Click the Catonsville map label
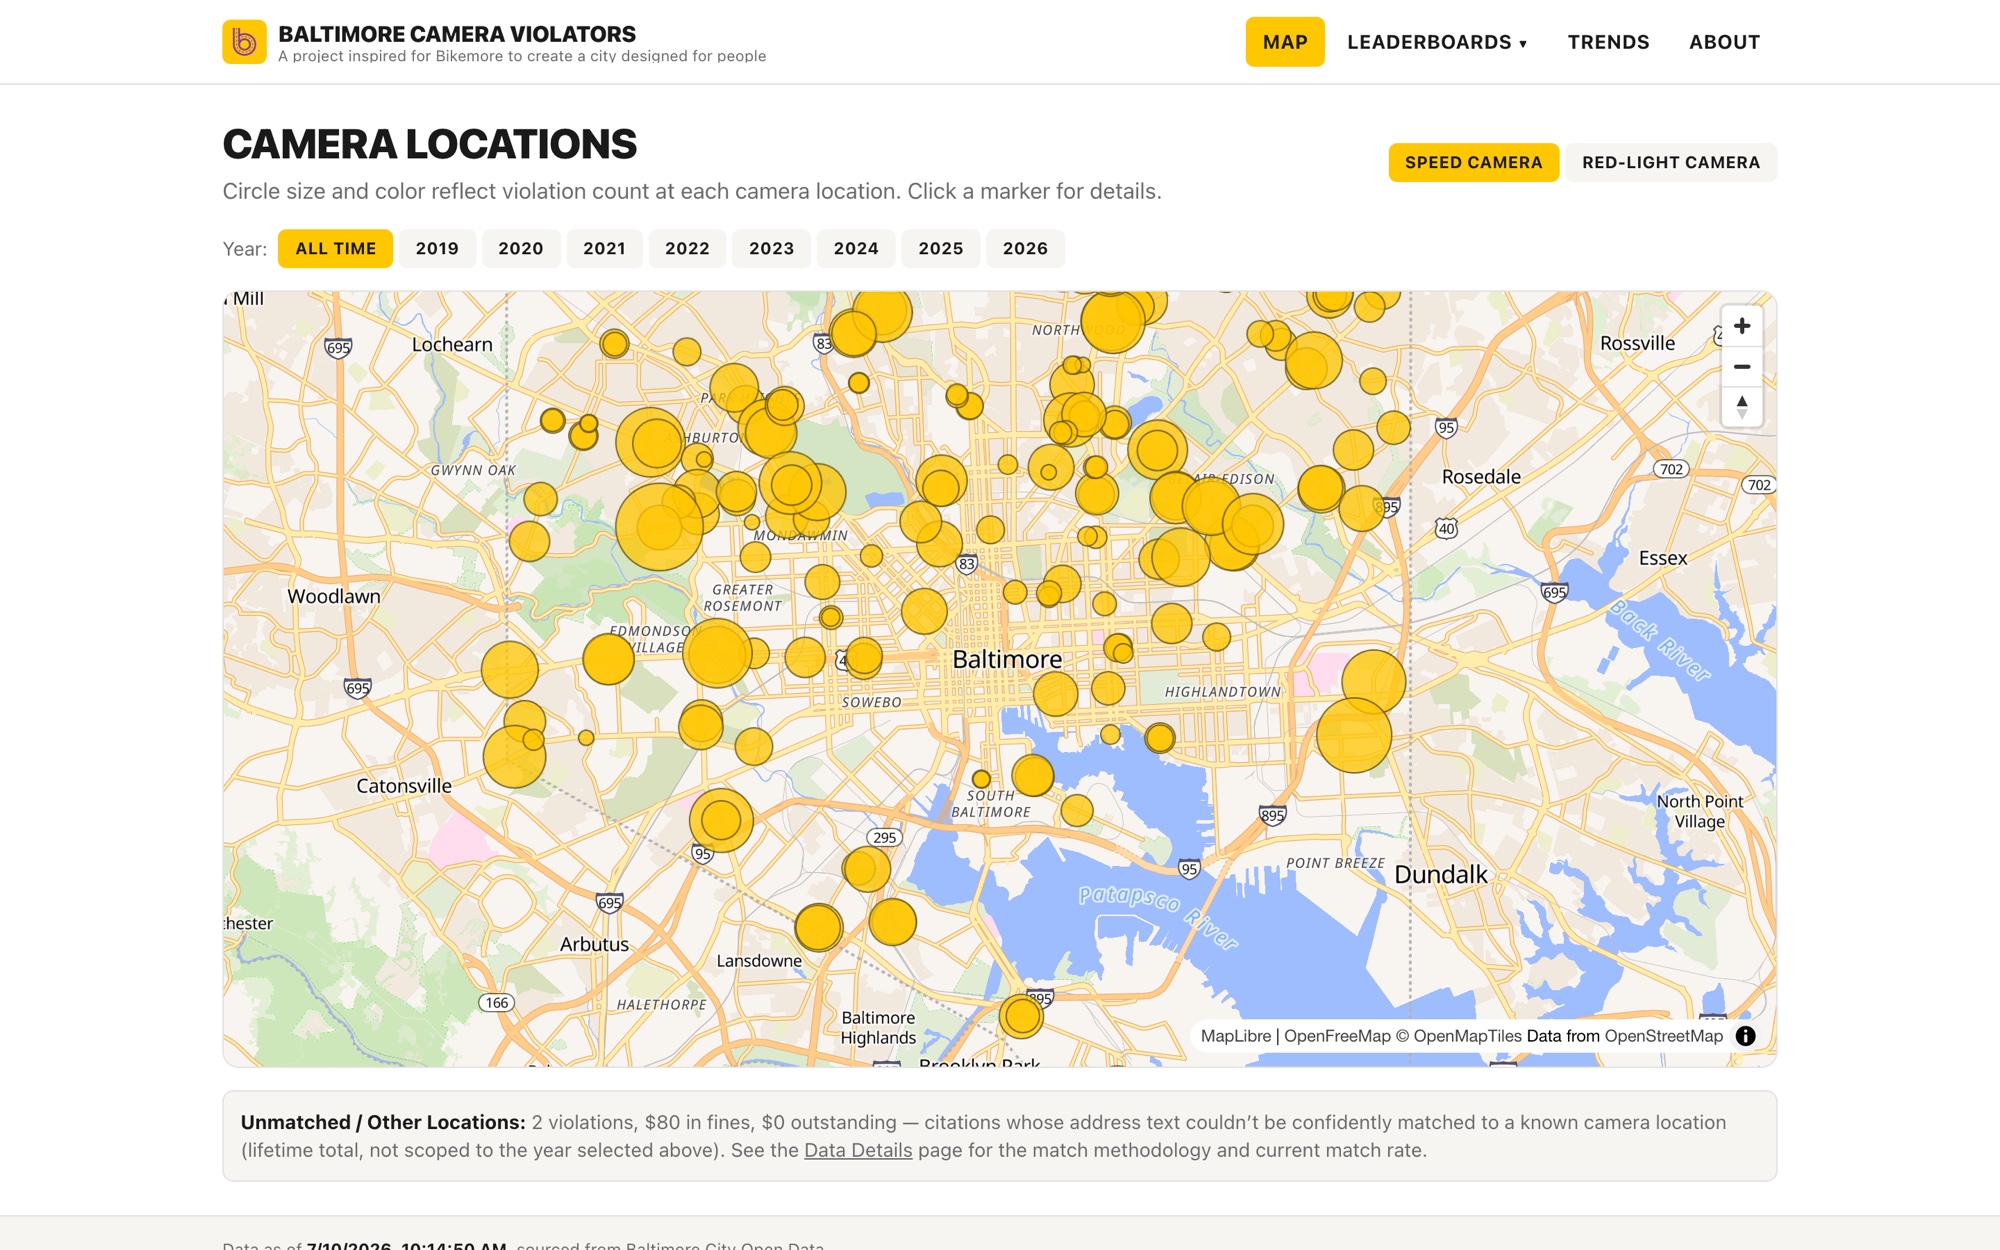The height and width of the screenshot is (1250, 2000). click(404, 786)
